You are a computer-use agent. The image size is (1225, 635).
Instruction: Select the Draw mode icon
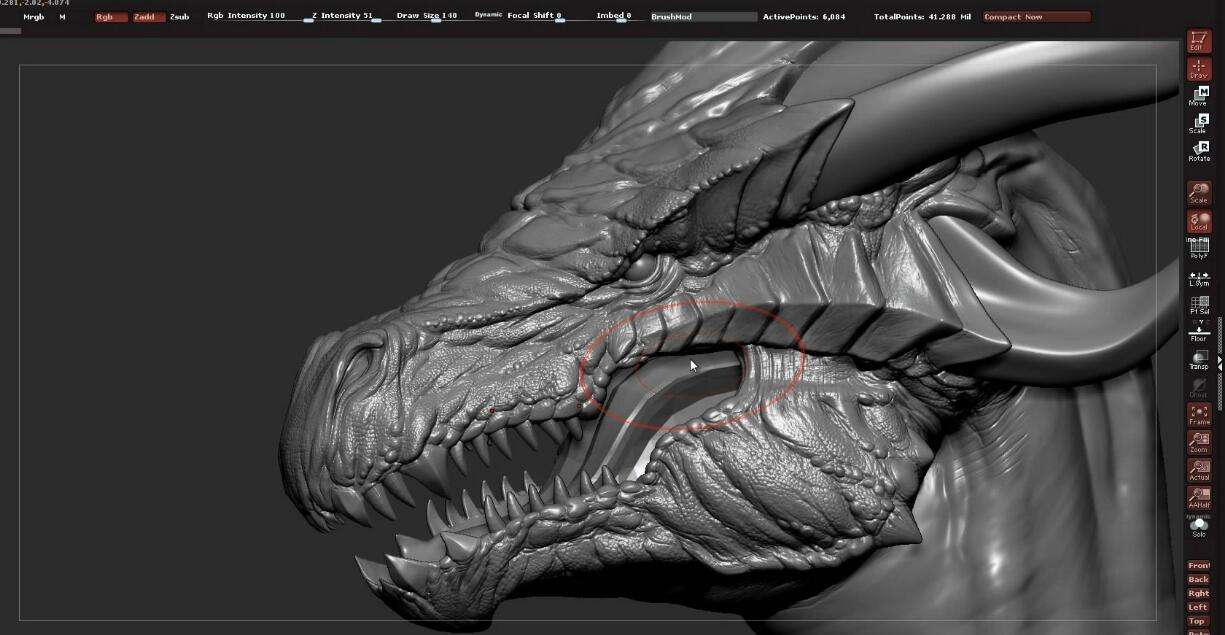click(x=1199, y=69)
